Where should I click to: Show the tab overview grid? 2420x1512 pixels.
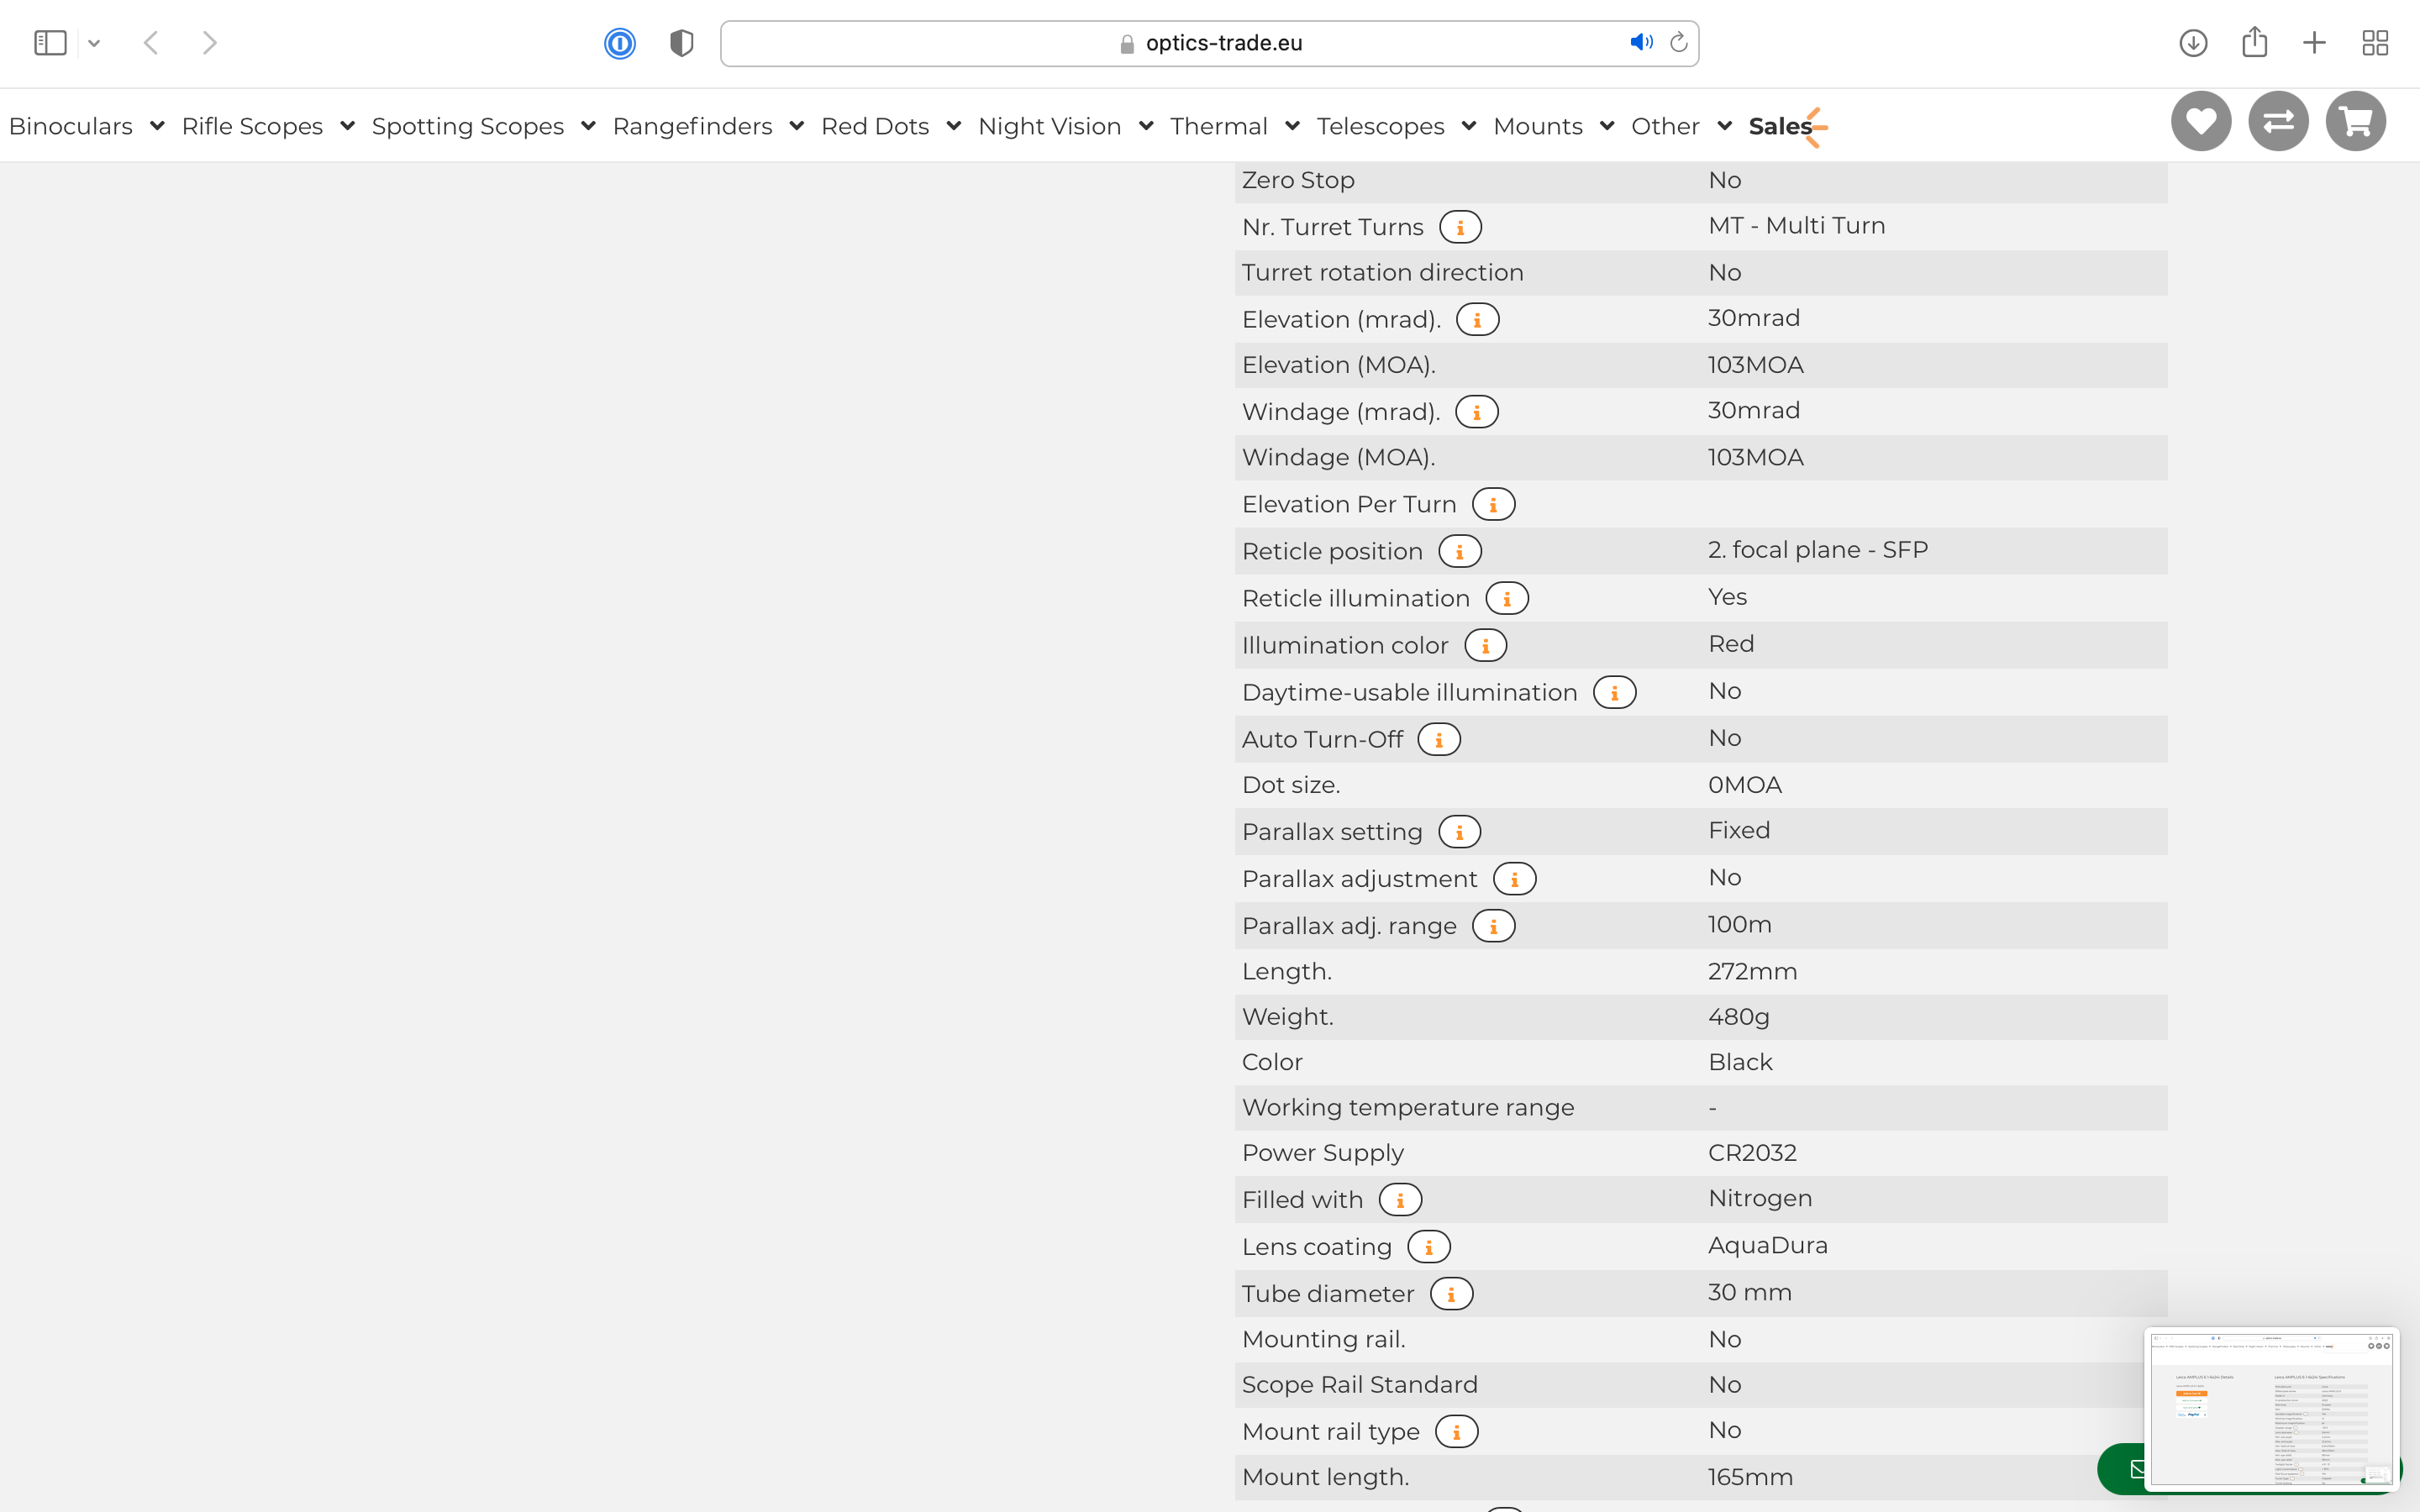click(2375, 43)
